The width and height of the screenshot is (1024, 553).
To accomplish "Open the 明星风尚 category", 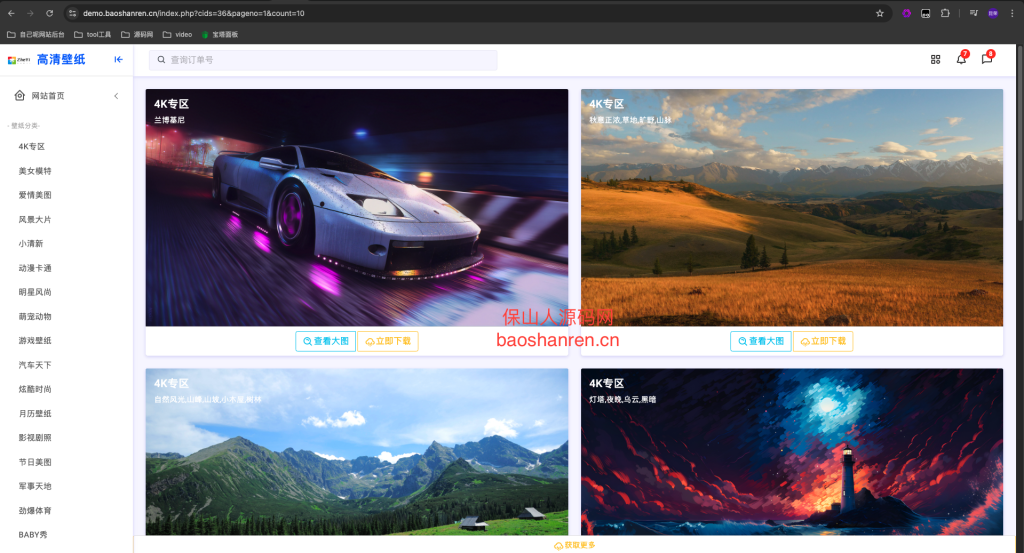I will pos(35,292).
